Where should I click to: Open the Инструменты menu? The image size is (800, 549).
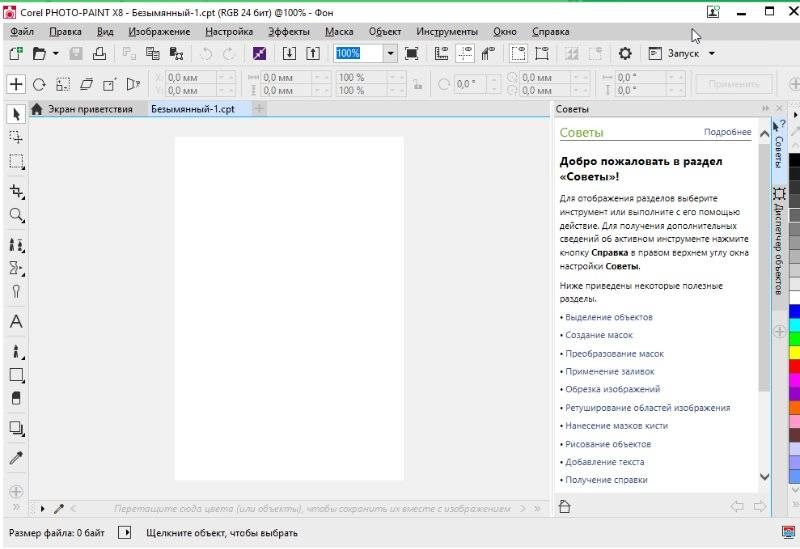click(447, 32)
